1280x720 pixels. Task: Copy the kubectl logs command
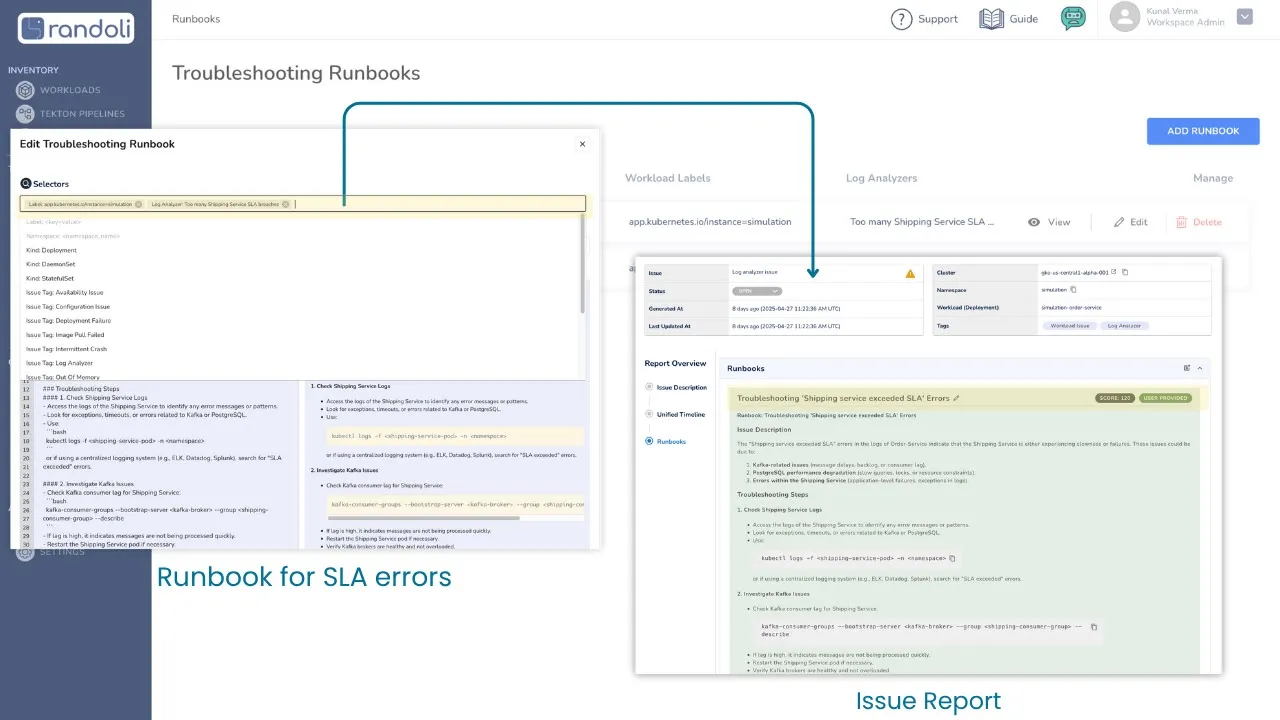(x=952, y=558)
